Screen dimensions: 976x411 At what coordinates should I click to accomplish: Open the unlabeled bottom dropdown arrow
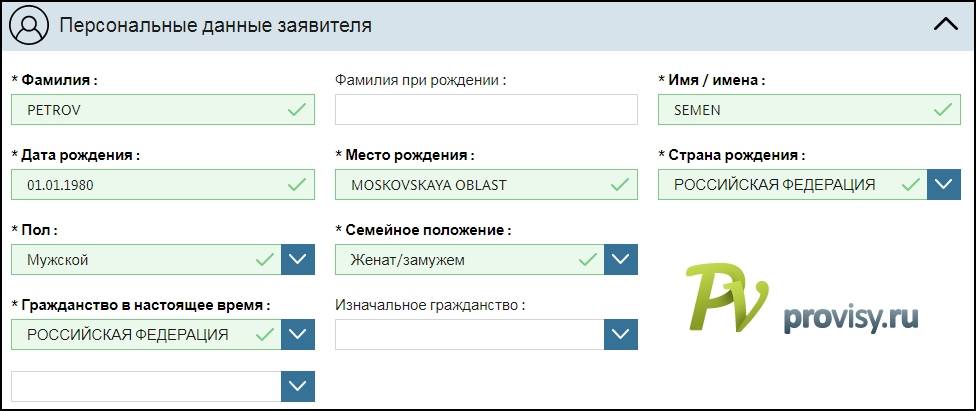click(x=298, y=386)
